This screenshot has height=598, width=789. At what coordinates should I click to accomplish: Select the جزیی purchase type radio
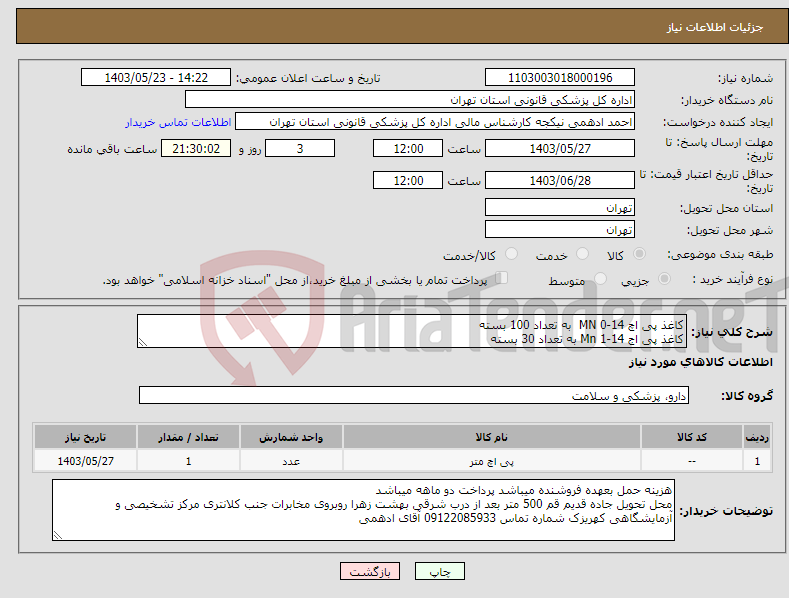664,278
